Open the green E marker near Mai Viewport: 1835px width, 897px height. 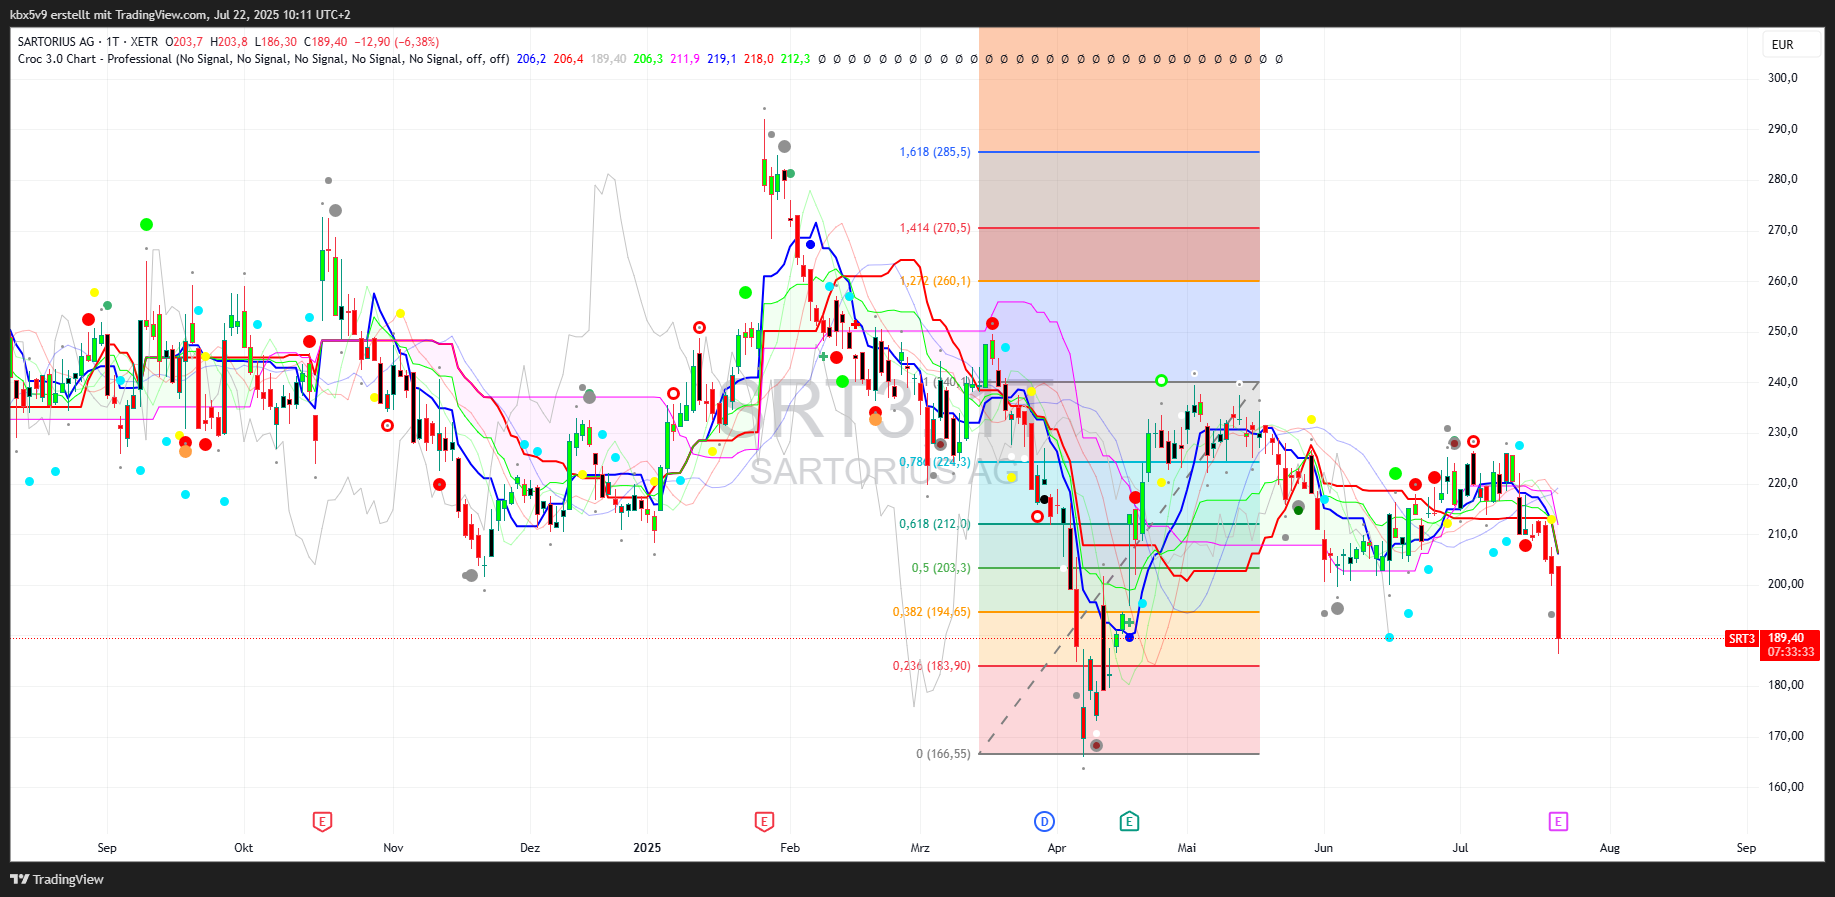[1129, 821]
